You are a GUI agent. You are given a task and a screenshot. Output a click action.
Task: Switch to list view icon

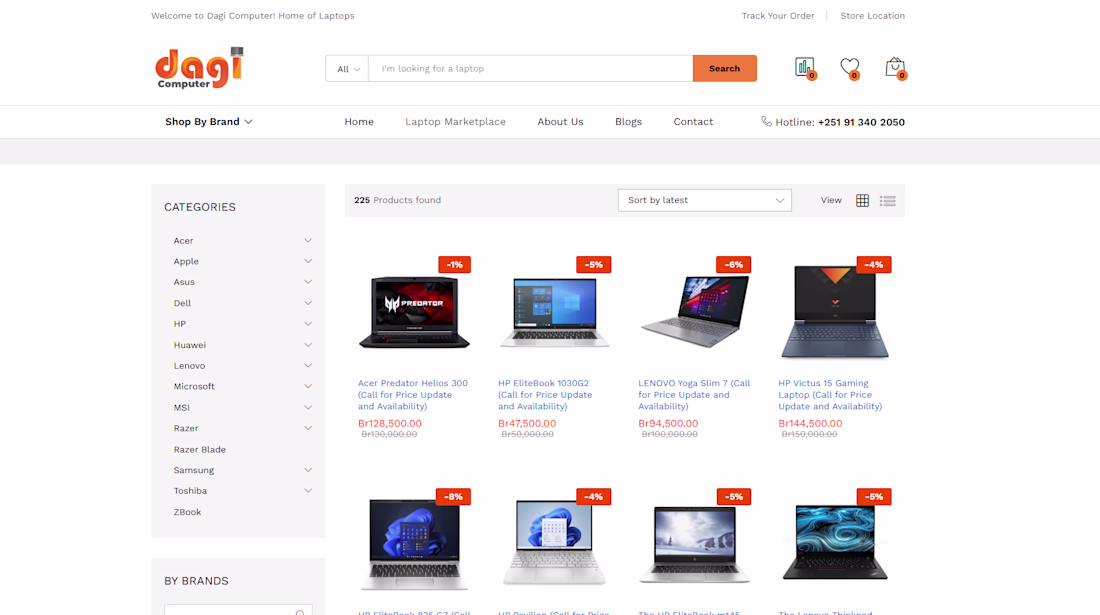tap(887, 201)
